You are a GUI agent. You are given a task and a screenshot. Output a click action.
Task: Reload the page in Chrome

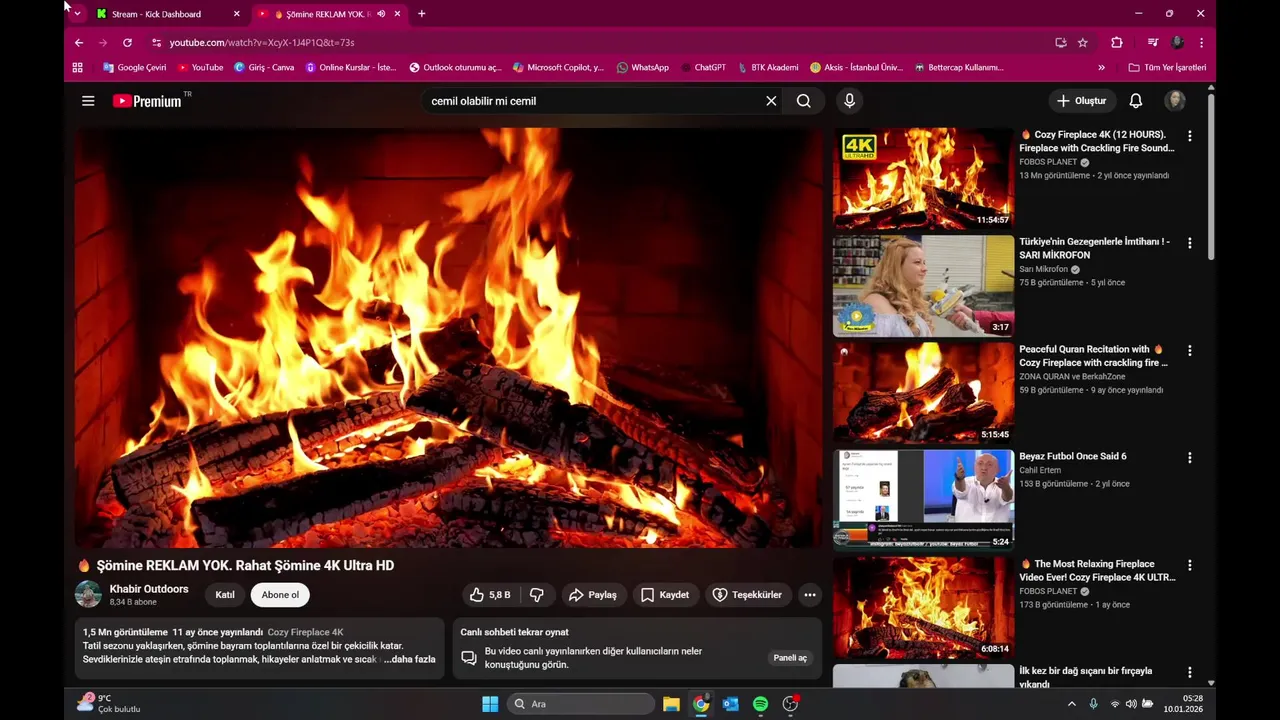(x=127, y=43)
